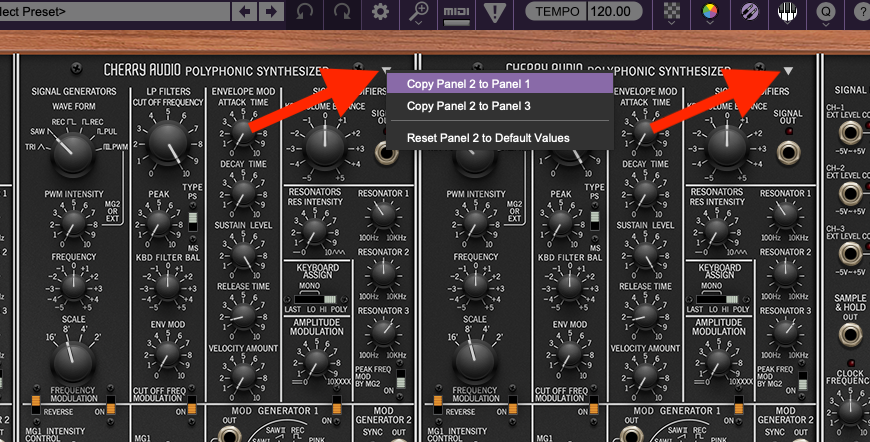Viewport: 870px width, 442px height.
Task: Click the Release Time knob, right panel
Action: 645,316
